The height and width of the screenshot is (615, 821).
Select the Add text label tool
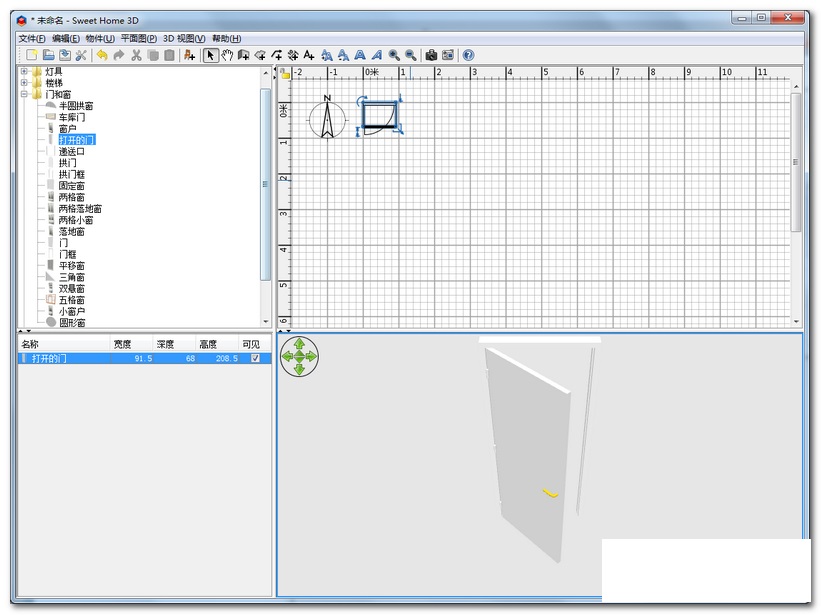click(x=309, y=55)
